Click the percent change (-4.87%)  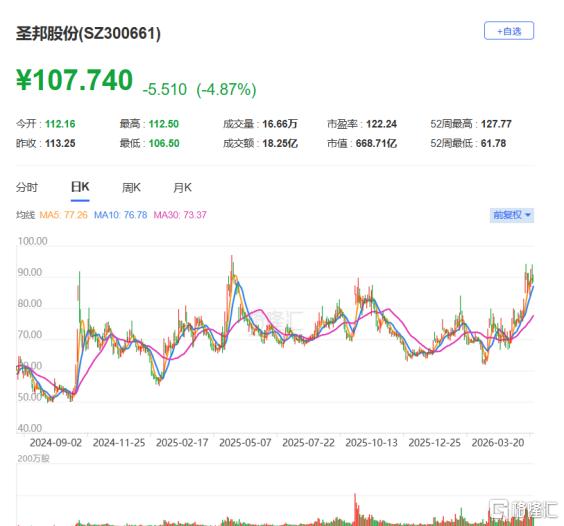point(226,89)
